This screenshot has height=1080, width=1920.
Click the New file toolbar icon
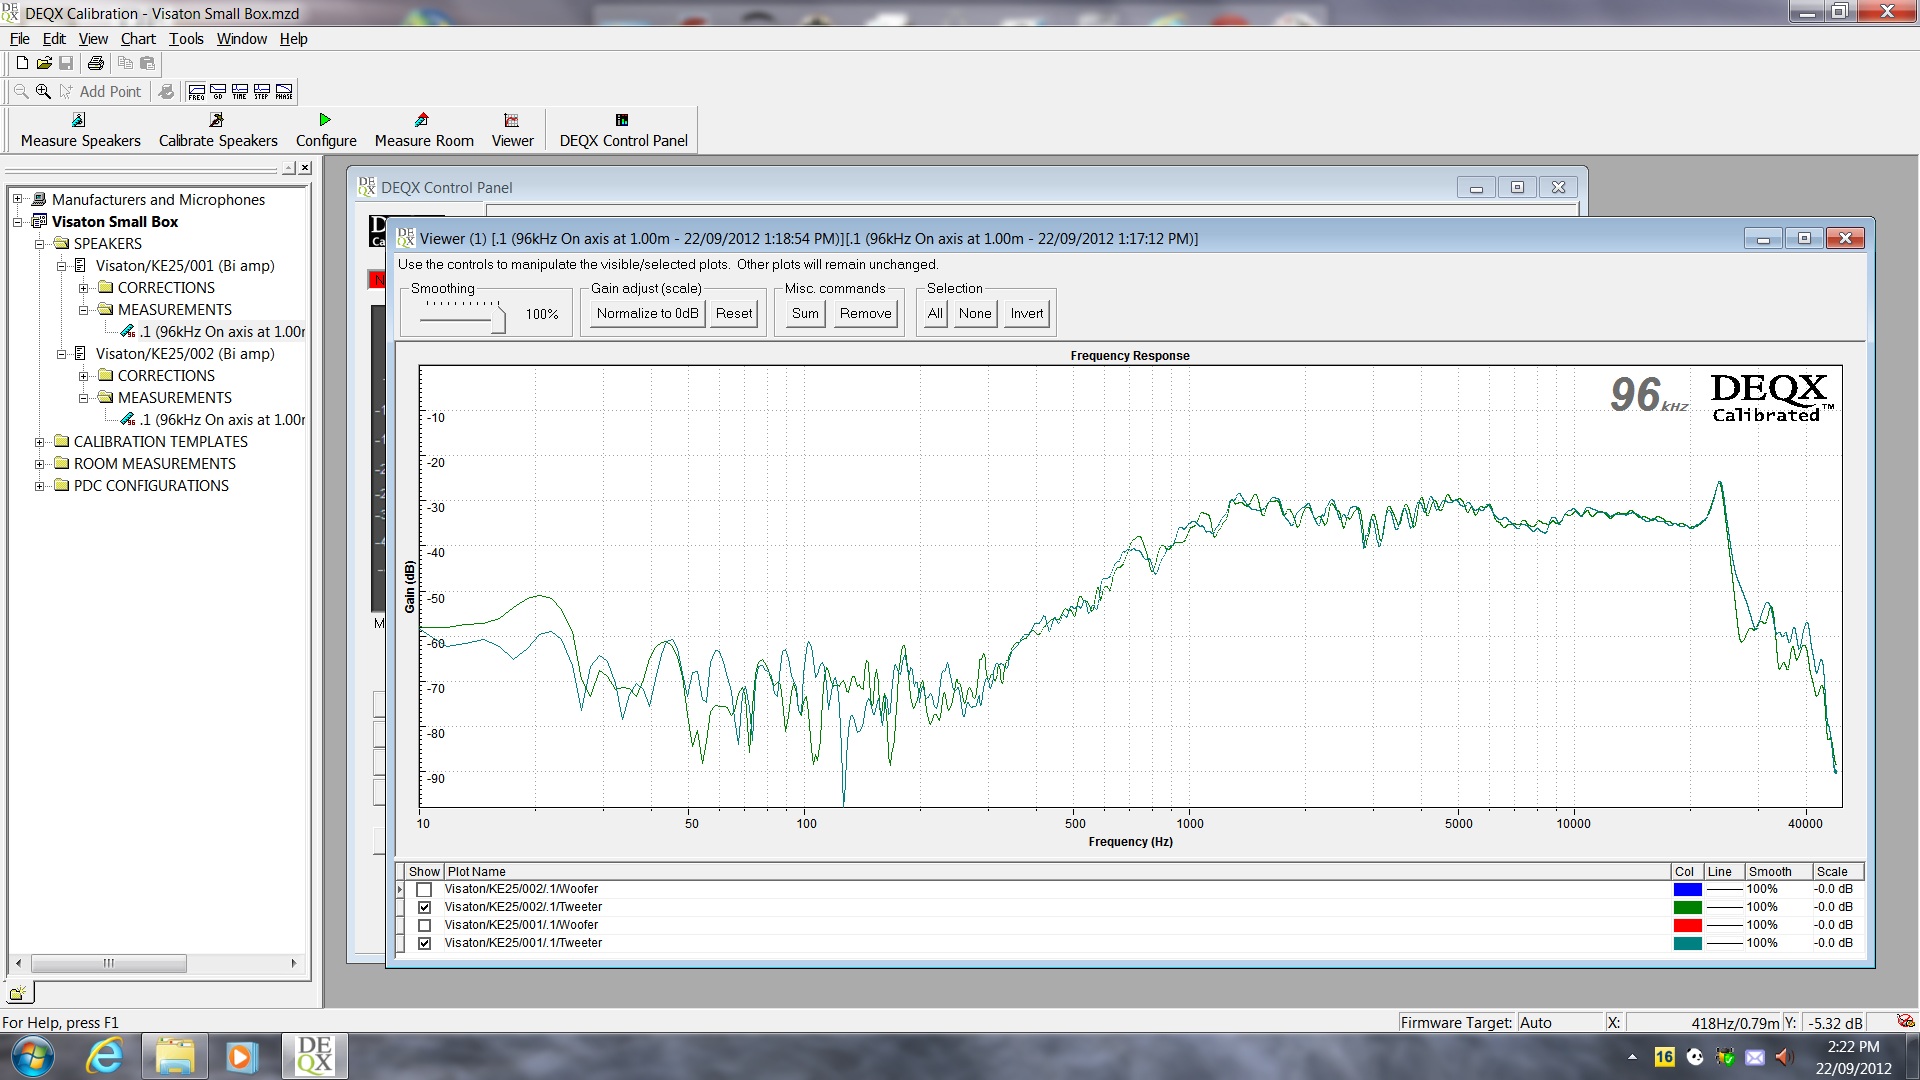[22, 63]
